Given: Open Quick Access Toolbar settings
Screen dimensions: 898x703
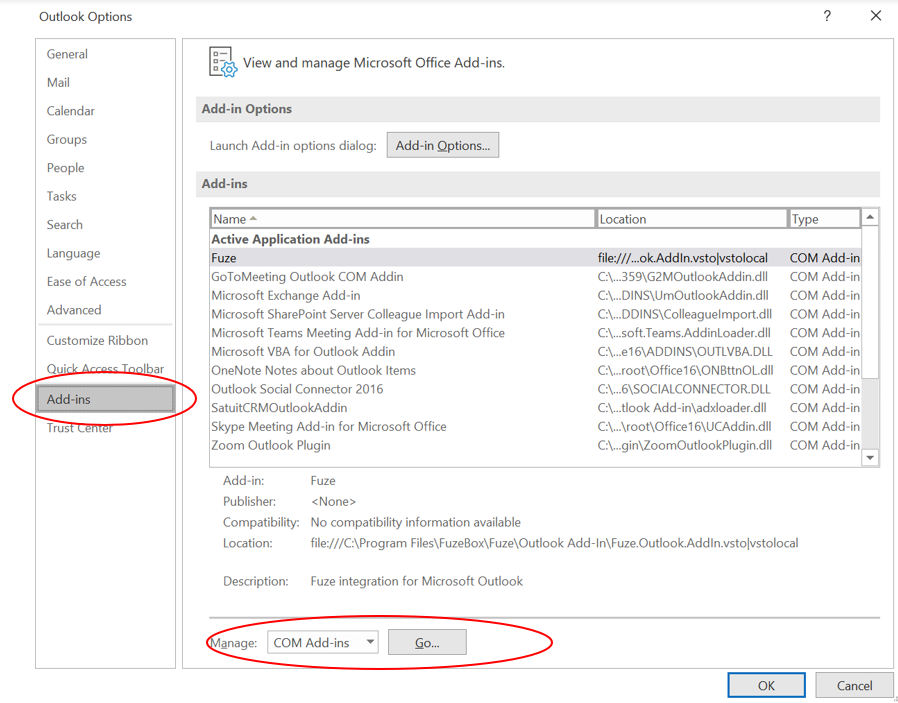Looking at the screenshot, I should (105, 369).
